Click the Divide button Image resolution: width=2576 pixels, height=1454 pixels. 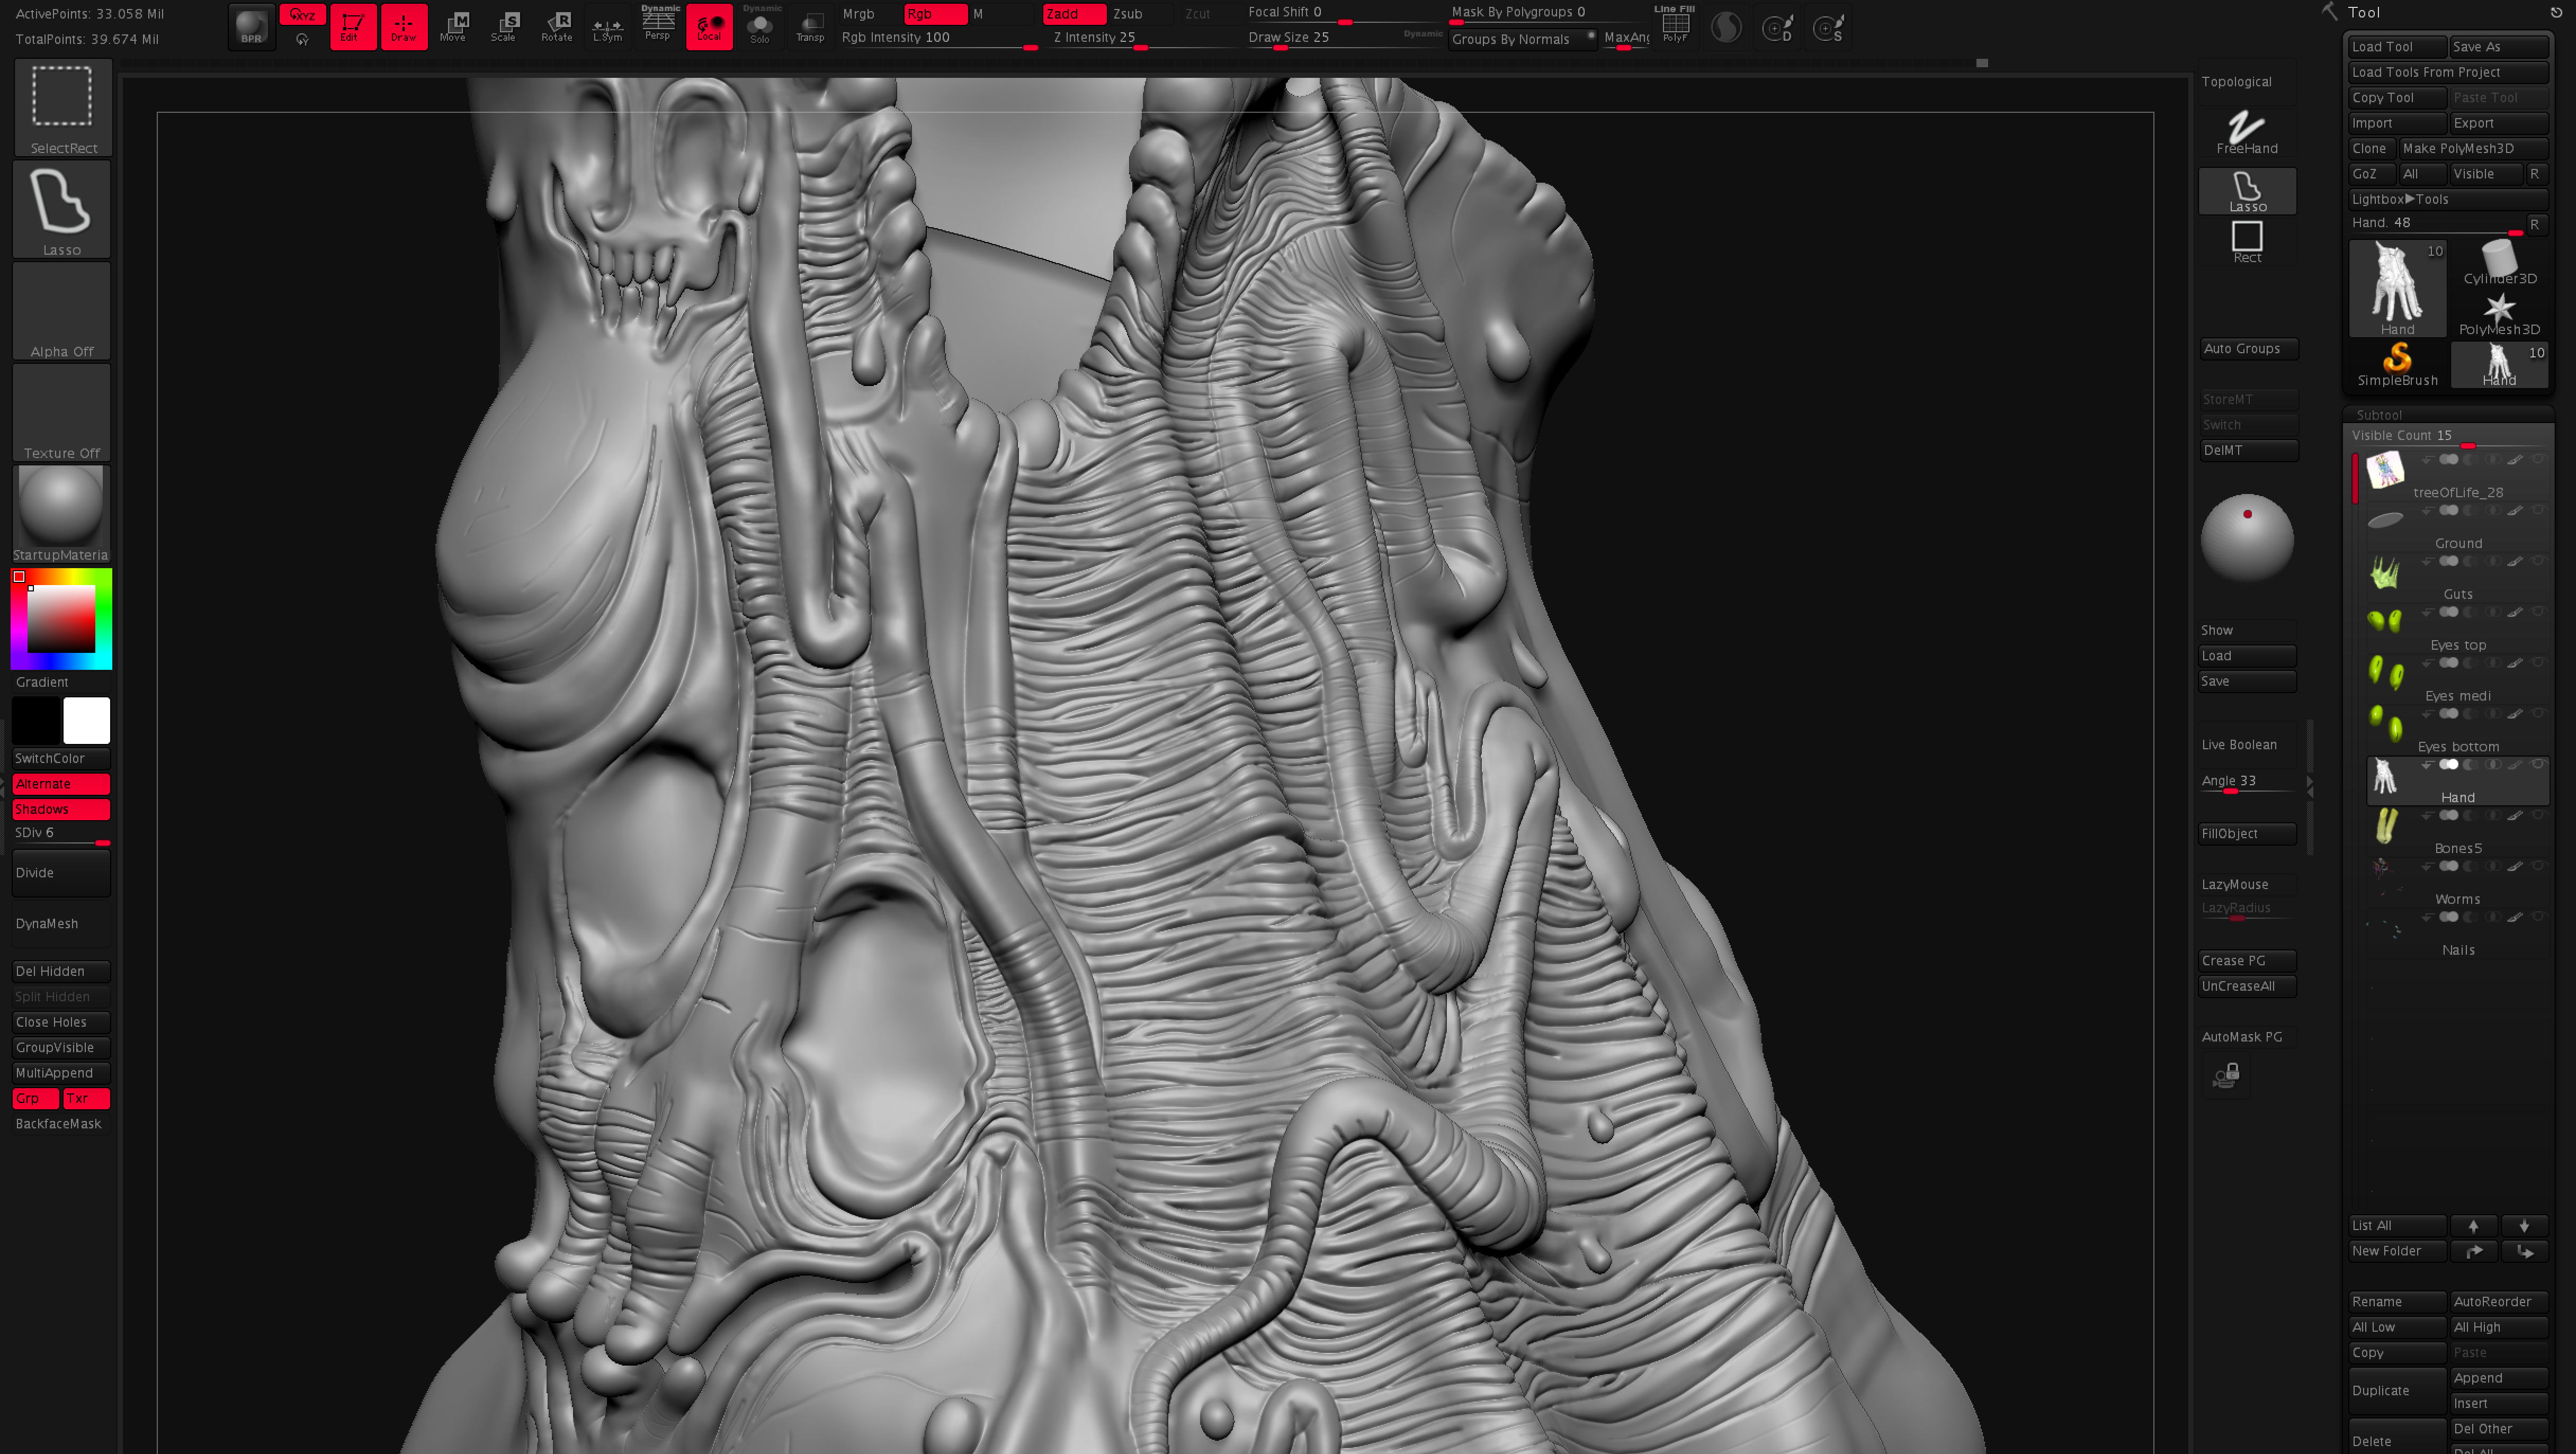coord(61,872)
